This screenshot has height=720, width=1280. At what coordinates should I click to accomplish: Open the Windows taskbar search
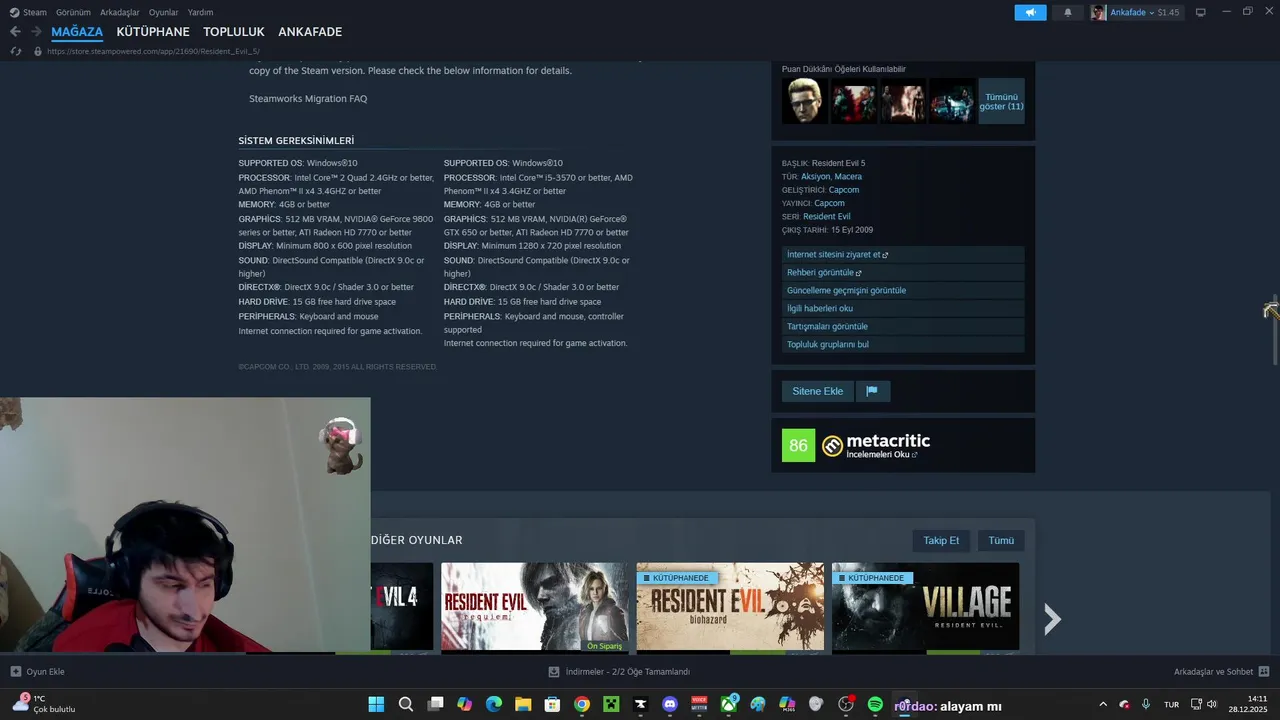[x=406, y=704]
